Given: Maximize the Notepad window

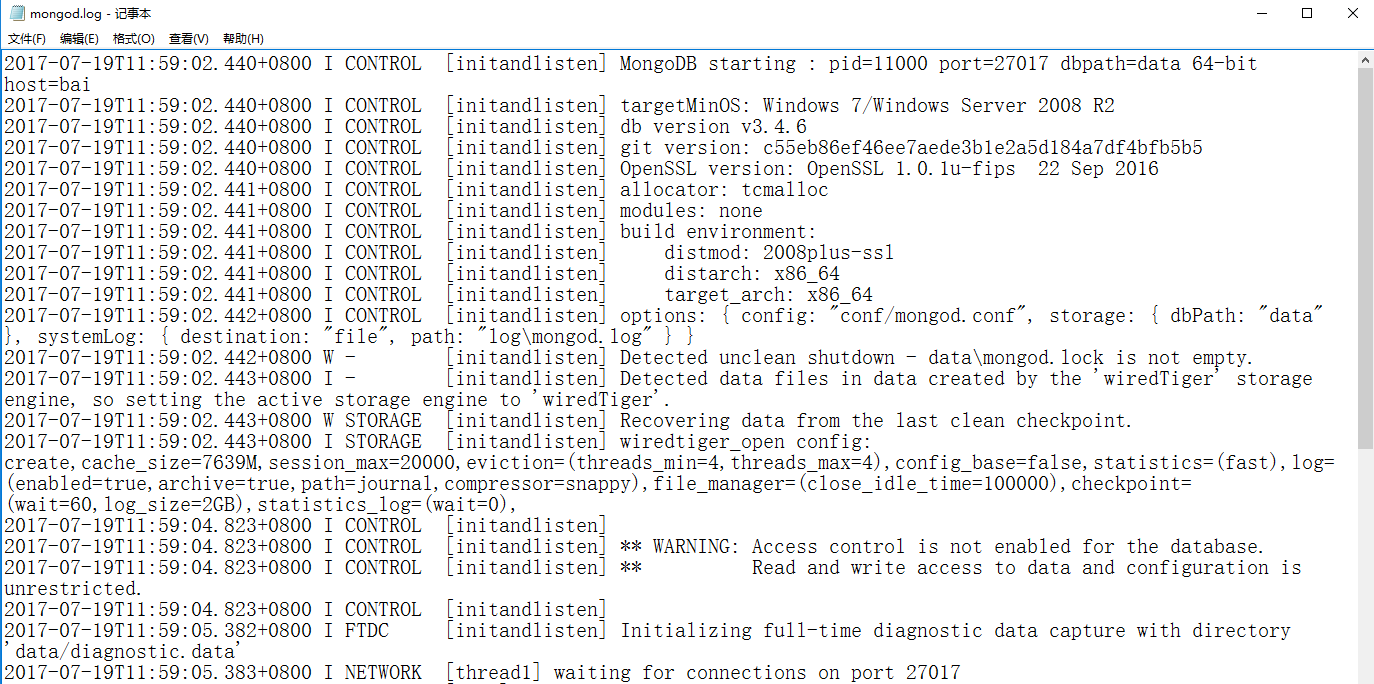Looking at the screenshot, I should tap(1306, 13).
